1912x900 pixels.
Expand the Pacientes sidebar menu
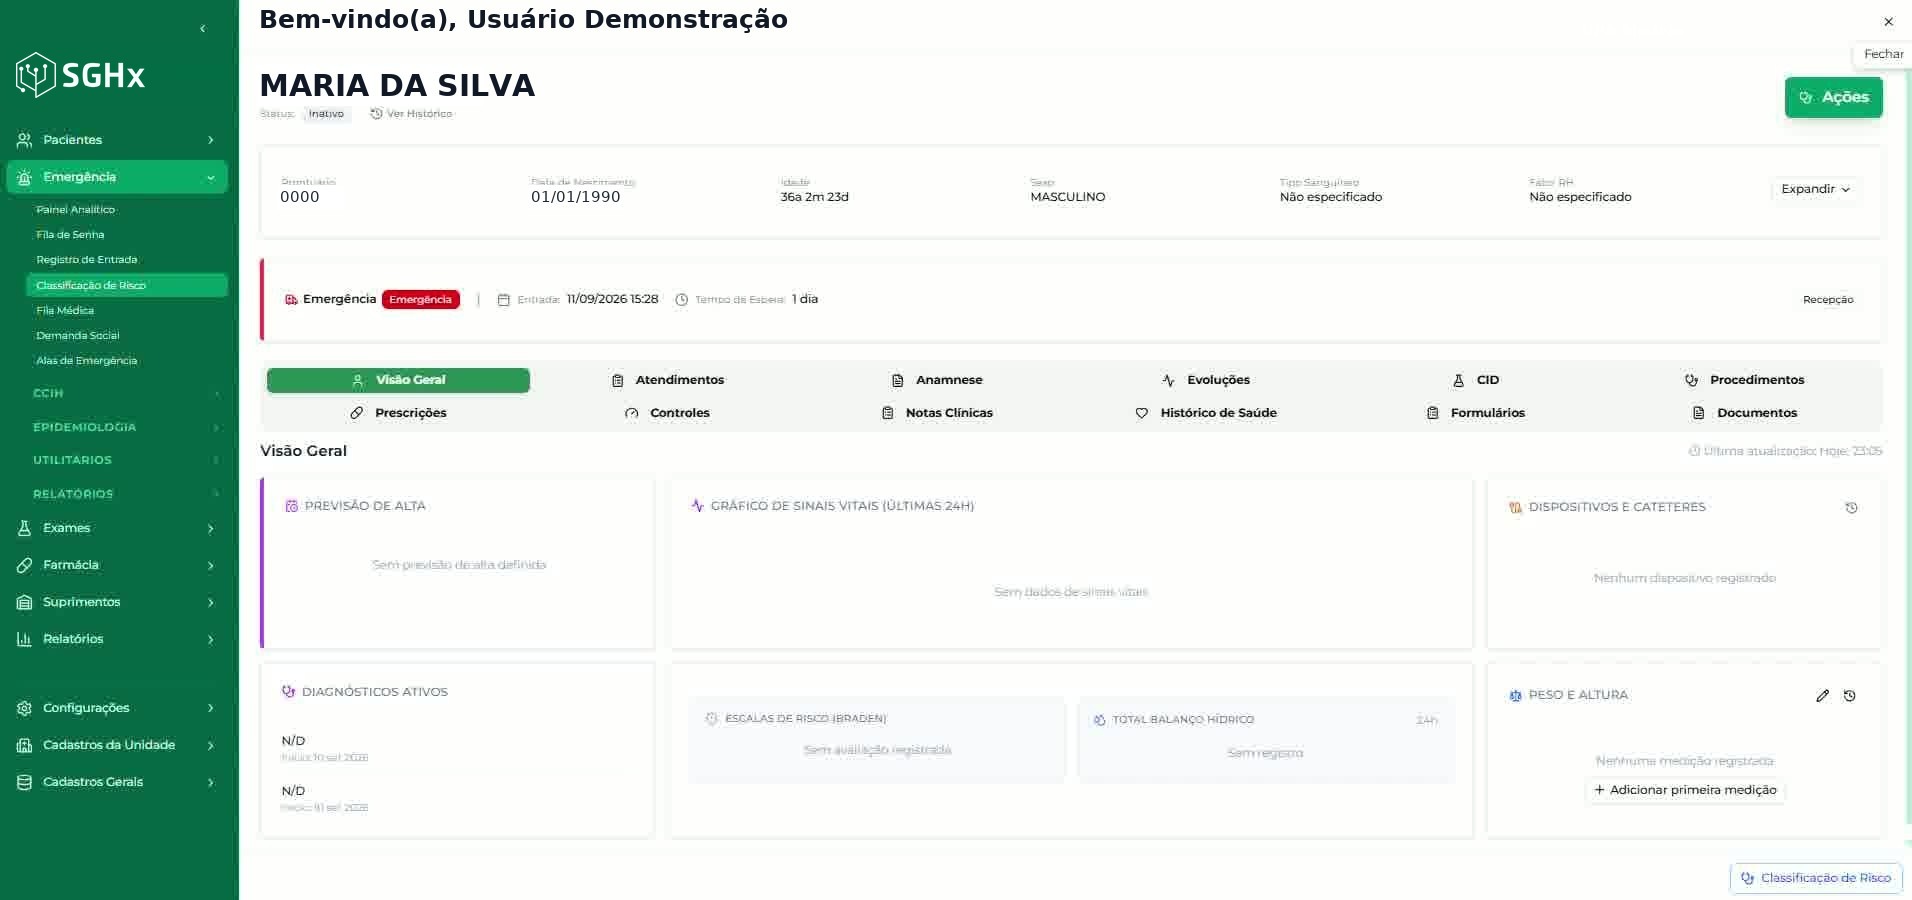[117, 140]
